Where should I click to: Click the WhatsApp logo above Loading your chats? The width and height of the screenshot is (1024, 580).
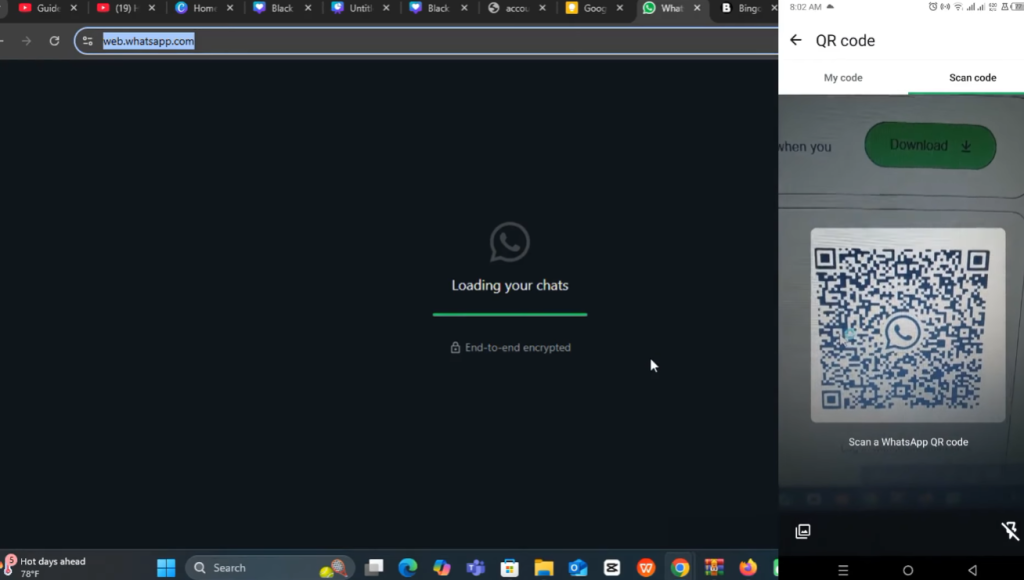(x=509, y=242)
